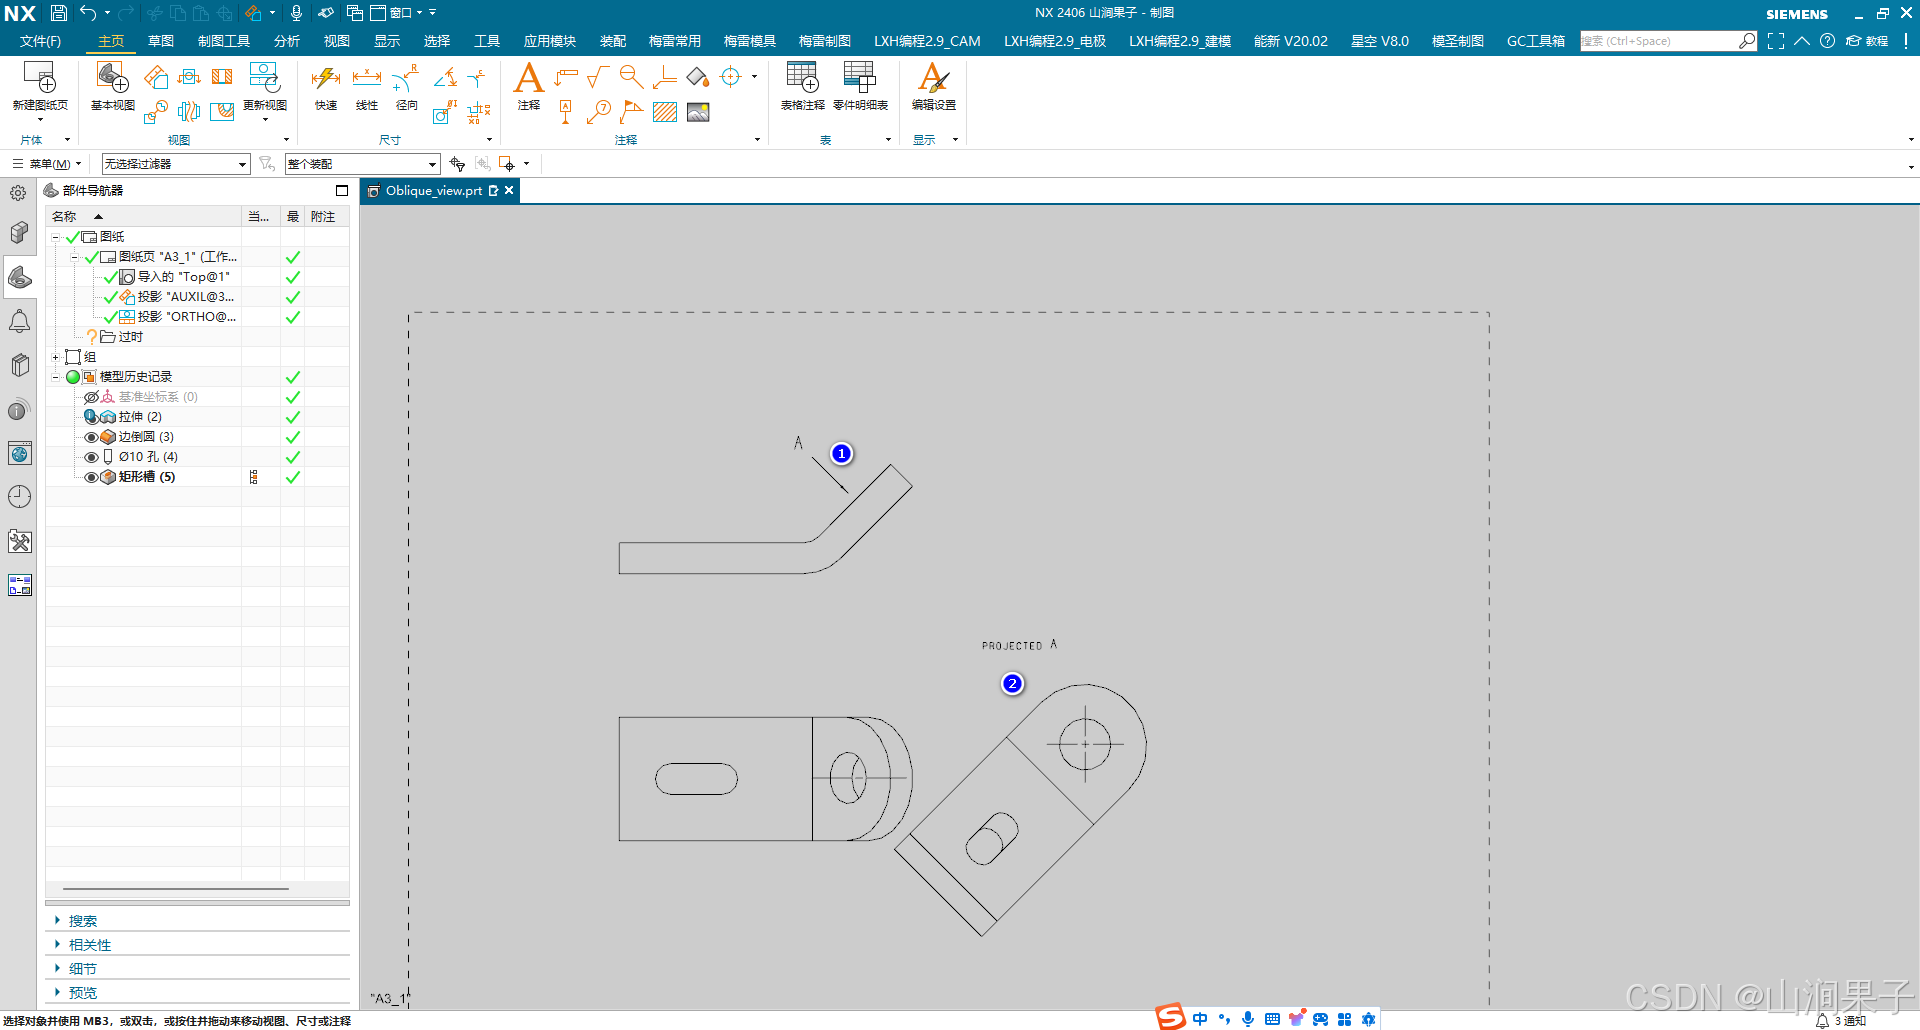Click the 附注 column header
Viewport: 1920px width, 1030px height.
click(x=326, y=217)
